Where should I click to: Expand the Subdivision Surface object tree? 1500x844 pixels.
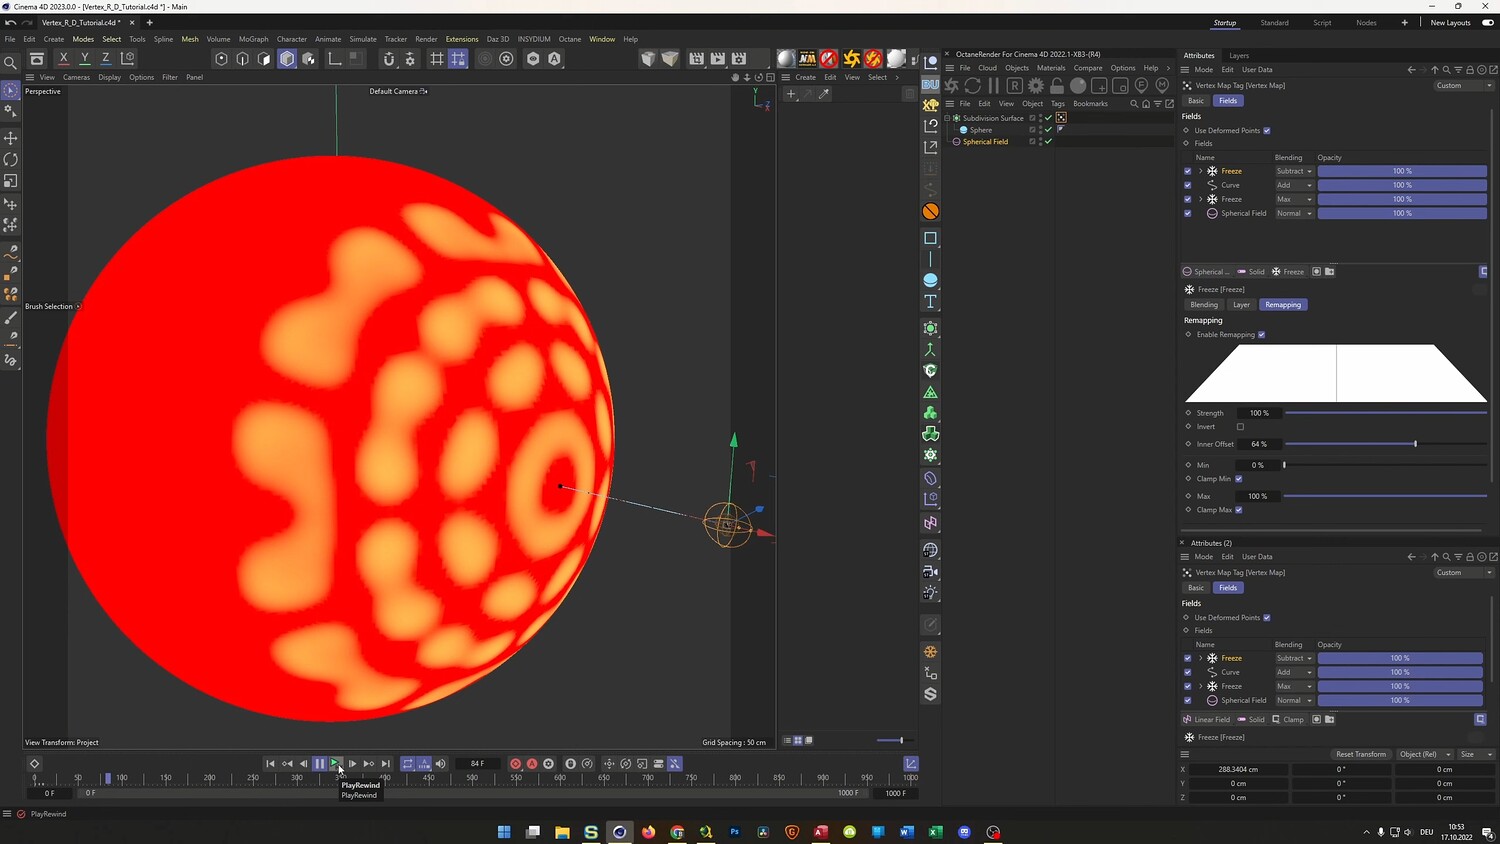947,118
